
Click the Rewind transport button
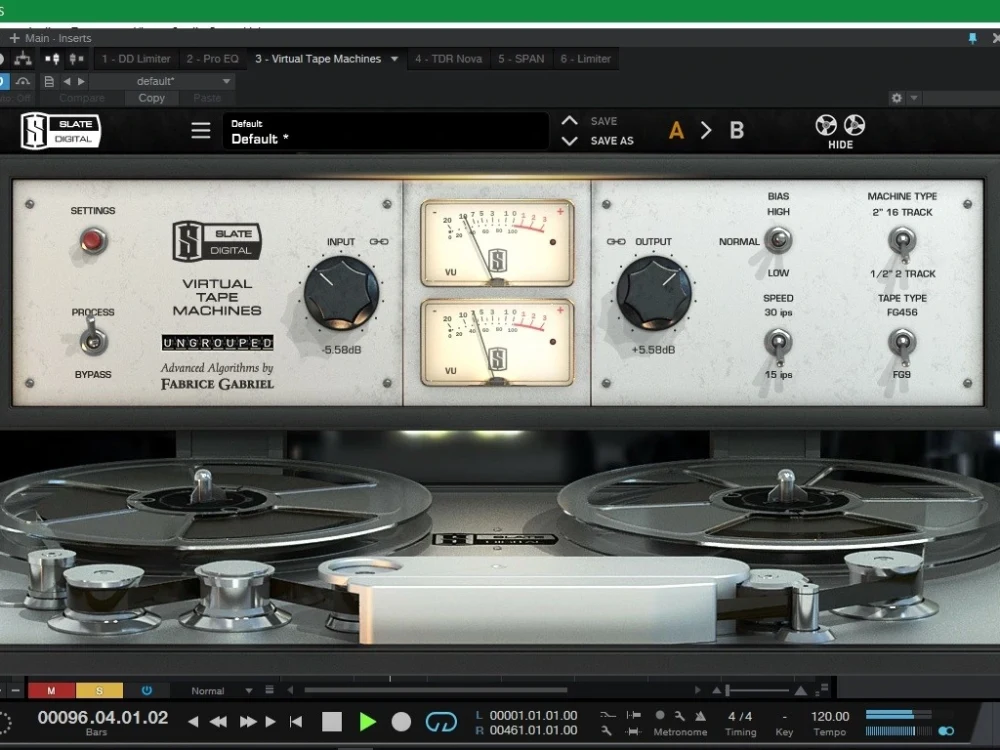point(218,721)
